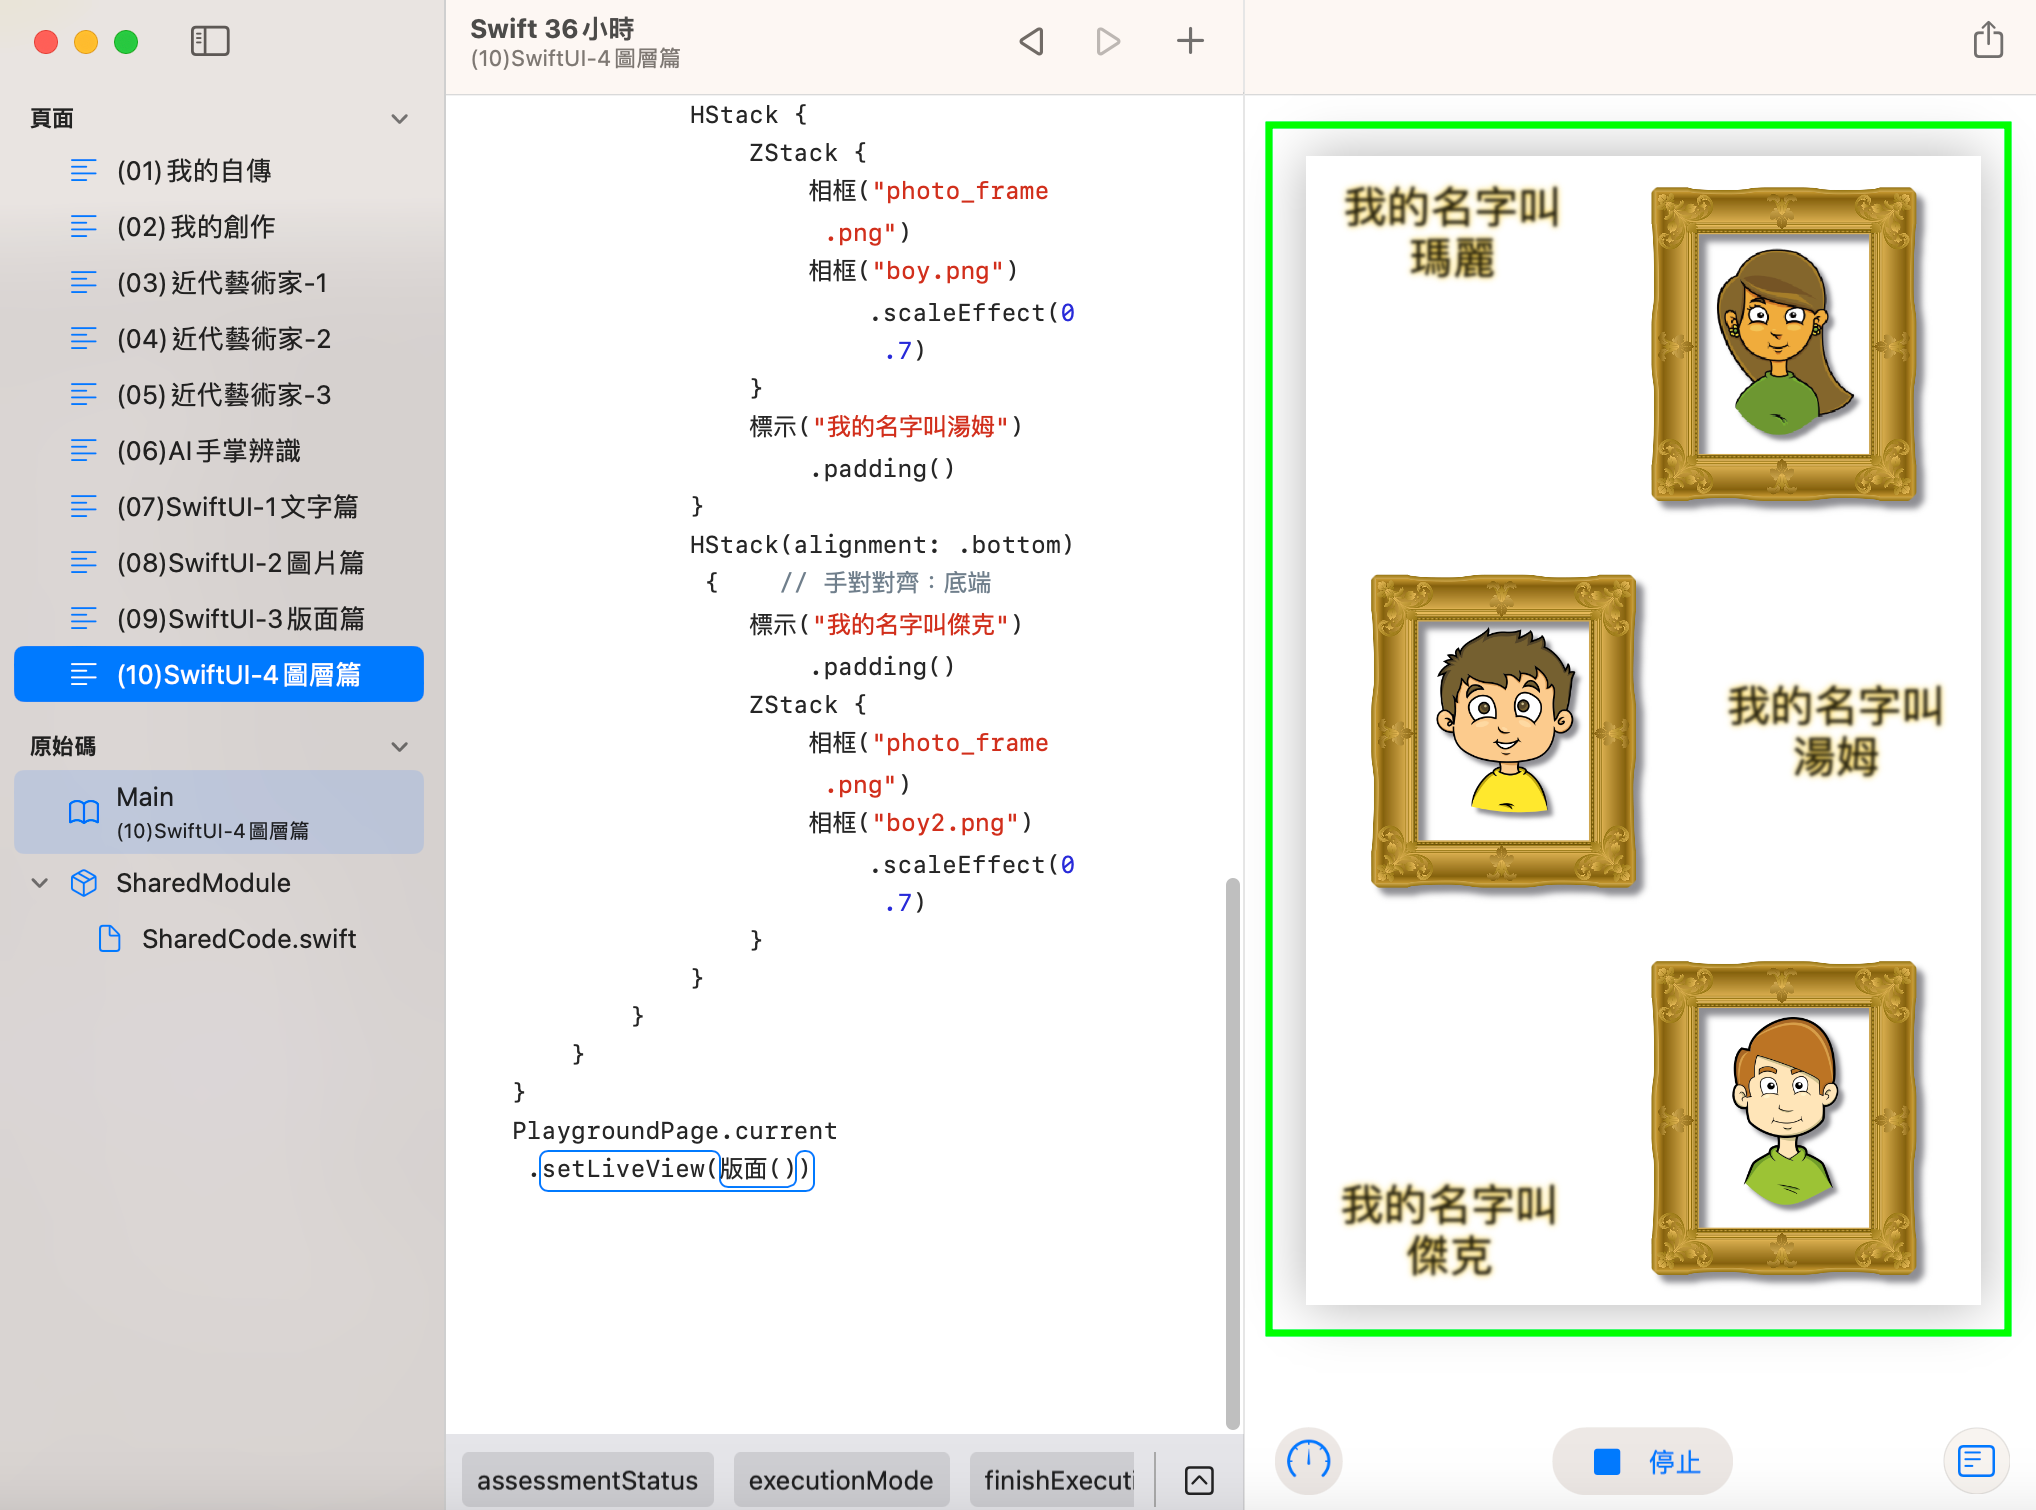This screenshot has width=2036, height=1510.
Task: Click the execution speed timer icon
Action: (x=1308, y=1461)
